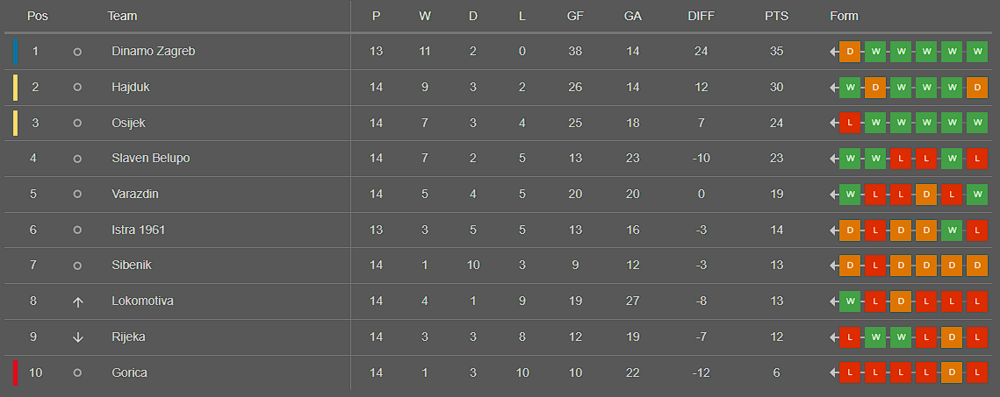The image size is (1000, 397).
Task: Click Osijek's red L form badge
Action: 849,123
